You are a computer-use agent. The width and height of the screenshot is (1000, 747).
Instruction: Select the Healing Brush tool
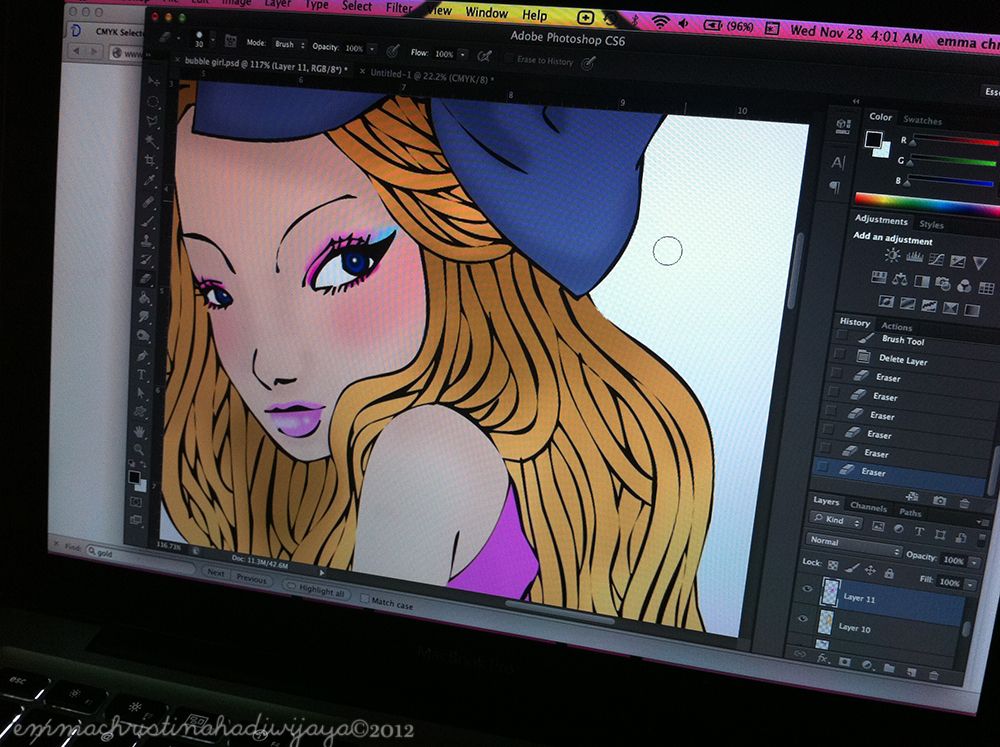(149, 202)
